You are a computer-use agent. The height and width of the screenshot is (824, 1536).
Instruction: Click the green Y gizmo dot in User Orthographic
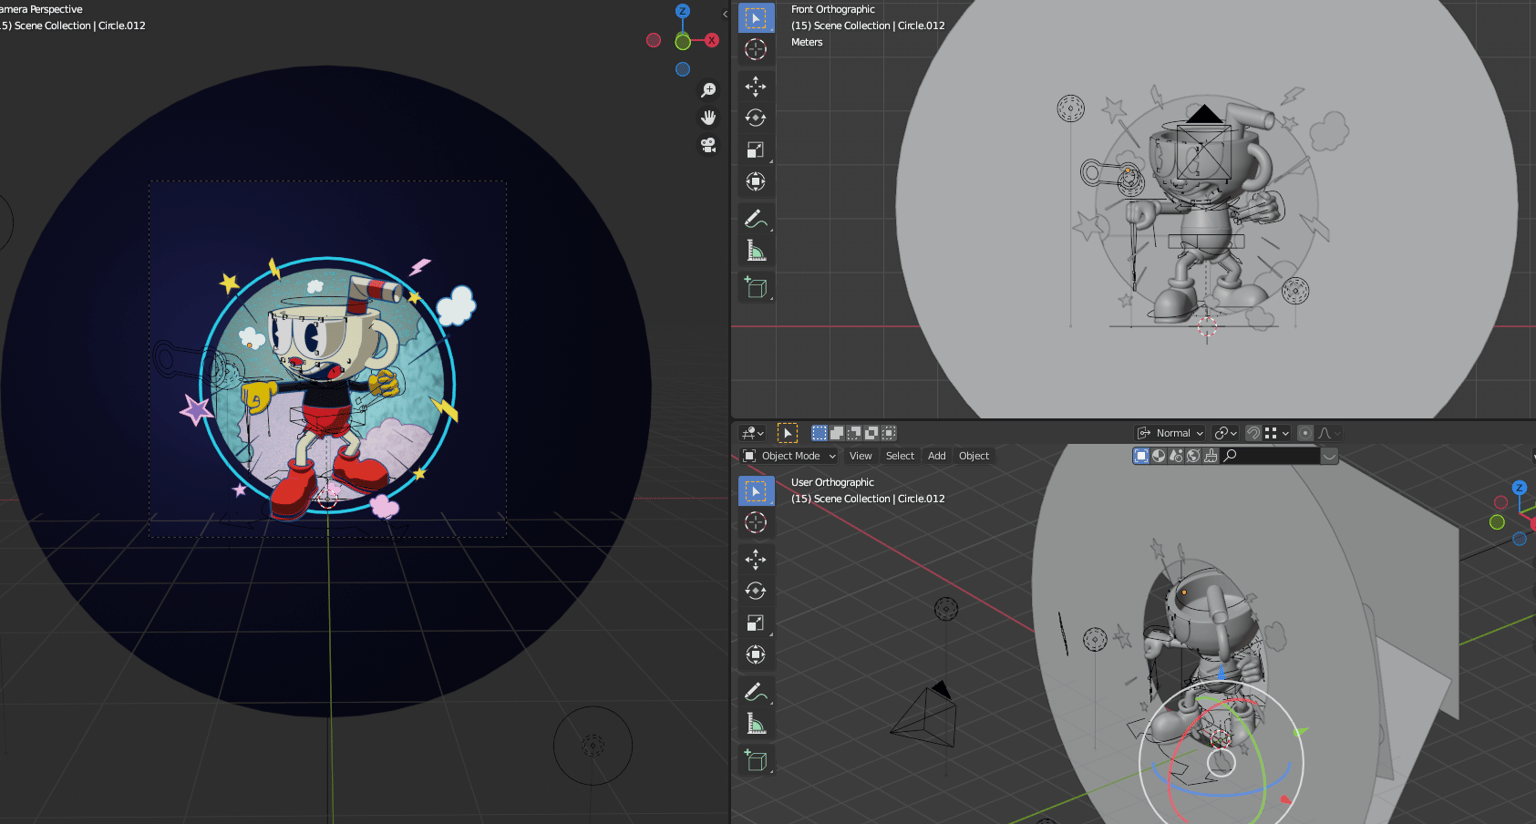(x=1497, y=522)
